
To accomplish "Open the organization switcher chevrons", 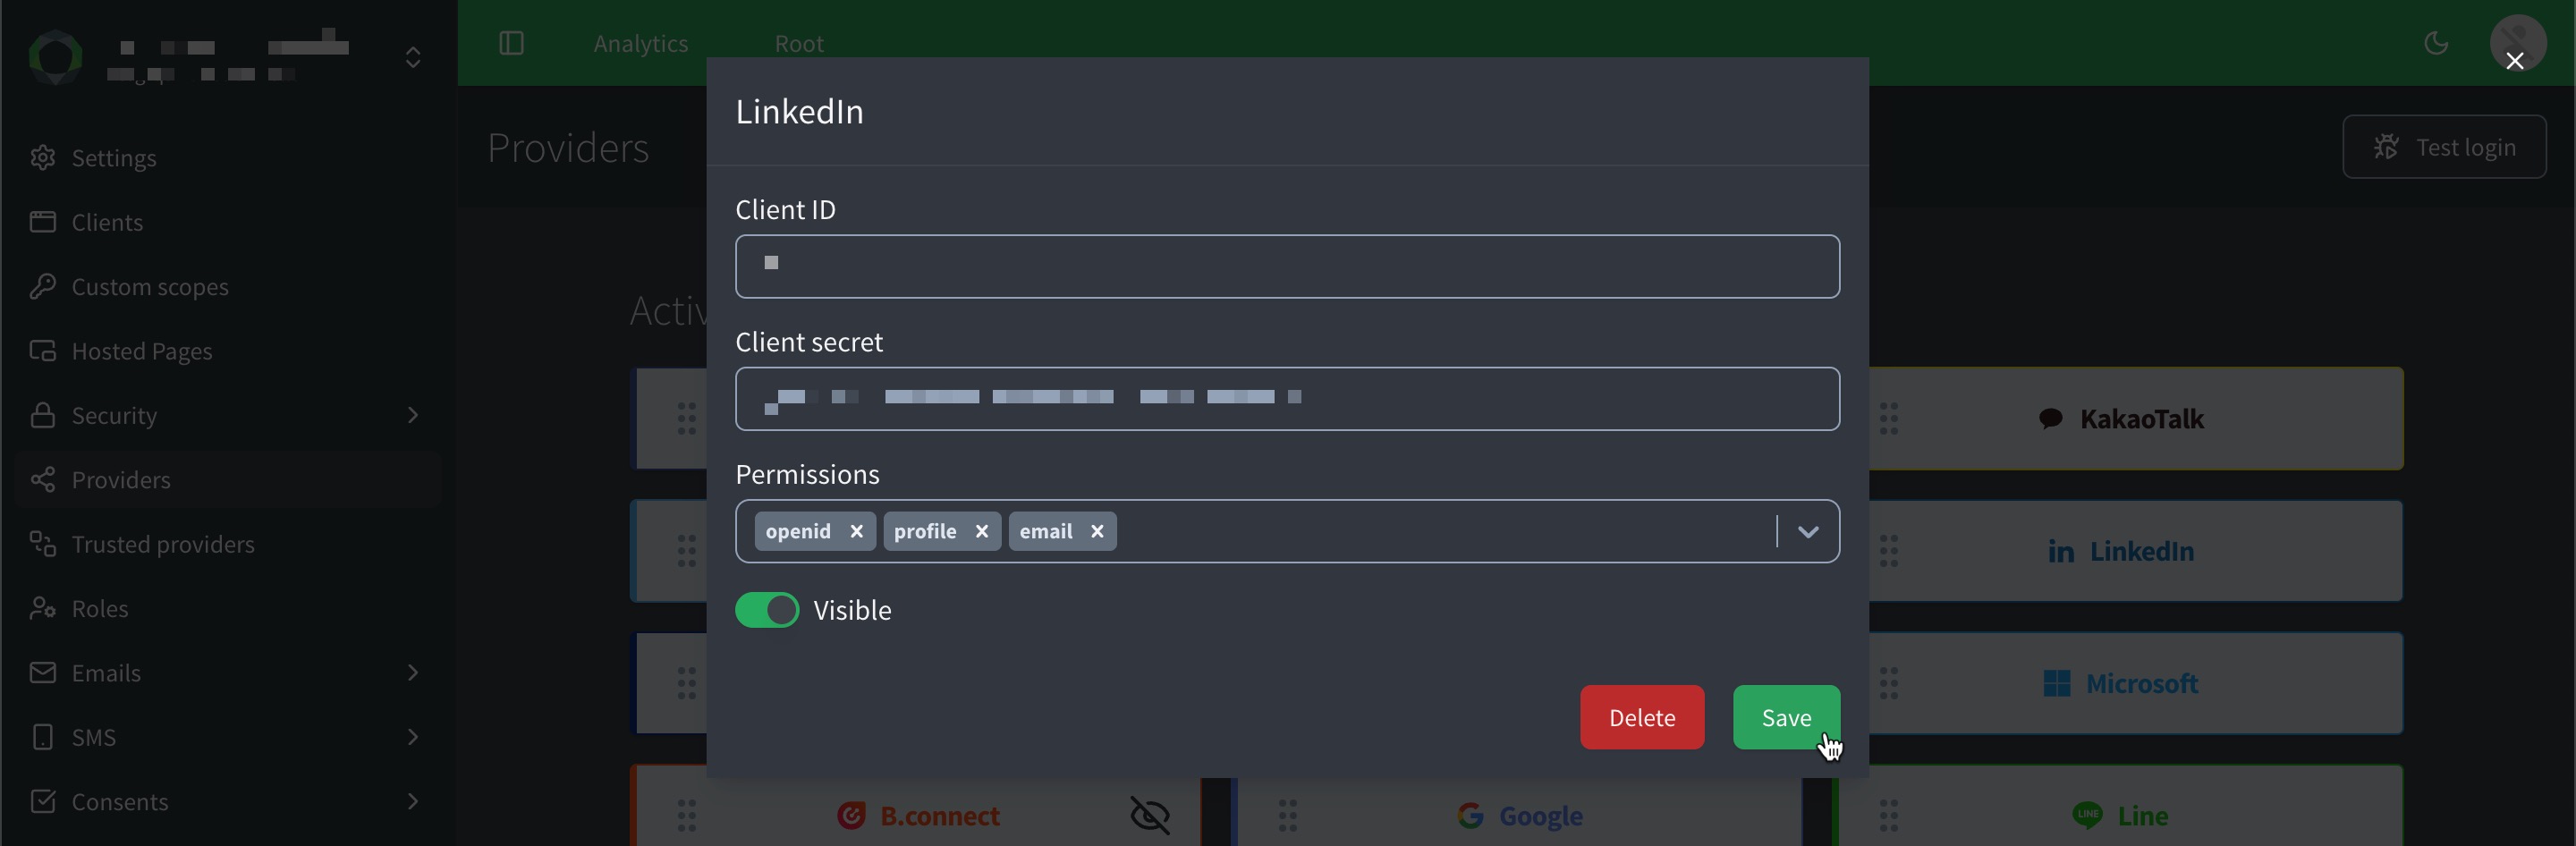I will point(412,57).
